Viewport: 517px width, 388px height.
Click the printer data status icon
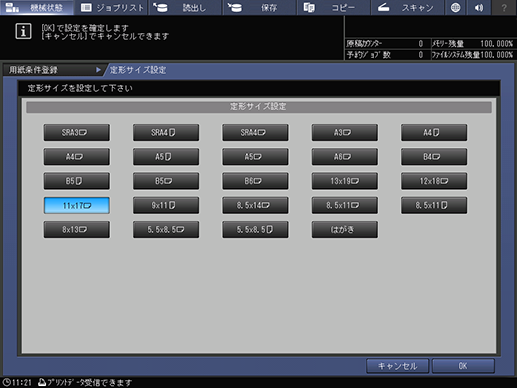[42, 382]
